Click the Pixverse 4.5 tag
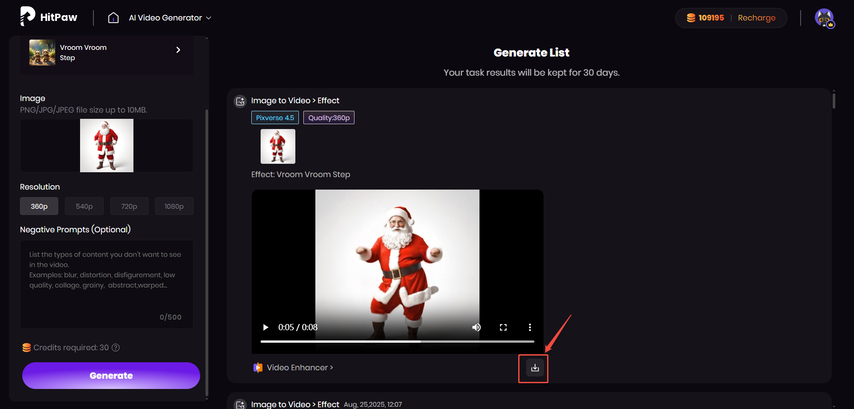854x409 pixels. (275, 118)
